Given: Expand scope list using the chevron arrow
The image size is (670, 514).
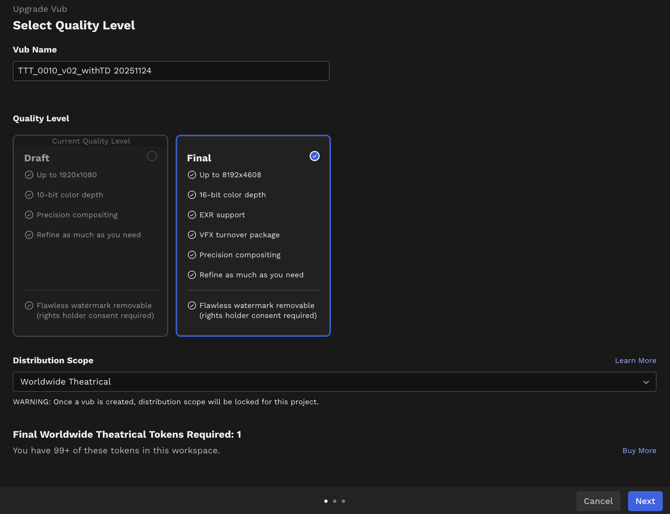Looking at the screenshot, I should tap(646, 382).
